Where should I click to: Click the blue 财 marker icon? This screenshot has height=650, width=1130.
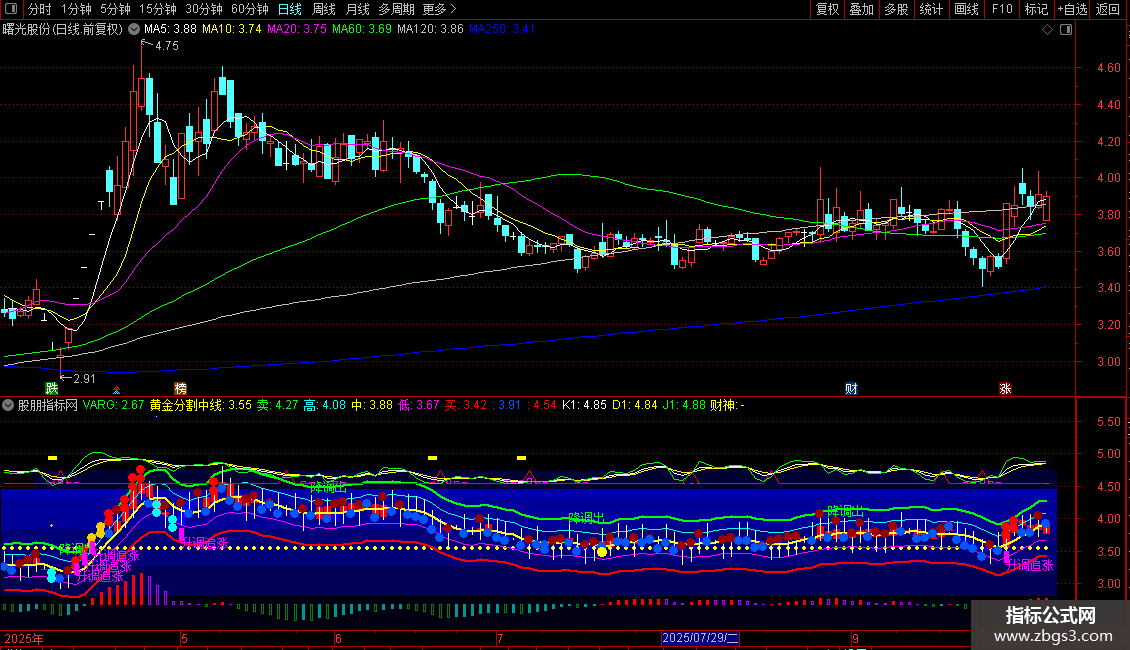(851, 388)
